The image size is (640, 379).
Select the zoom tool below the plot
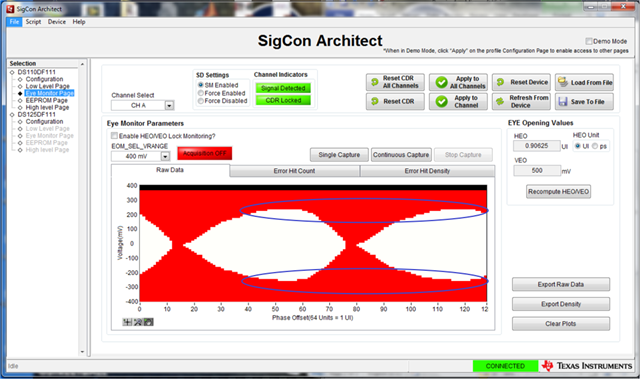[x=138, y=322]
